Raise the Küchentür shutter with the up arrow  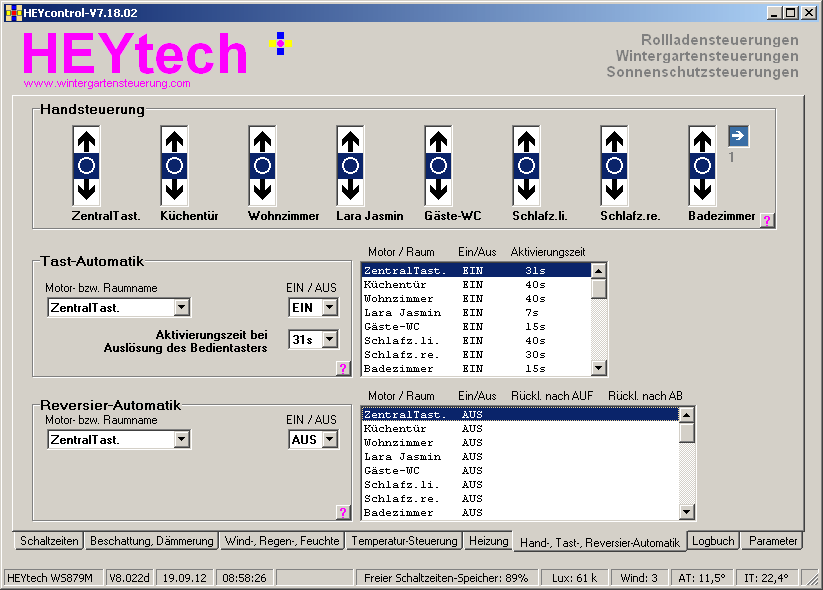[x=174, y=141]
